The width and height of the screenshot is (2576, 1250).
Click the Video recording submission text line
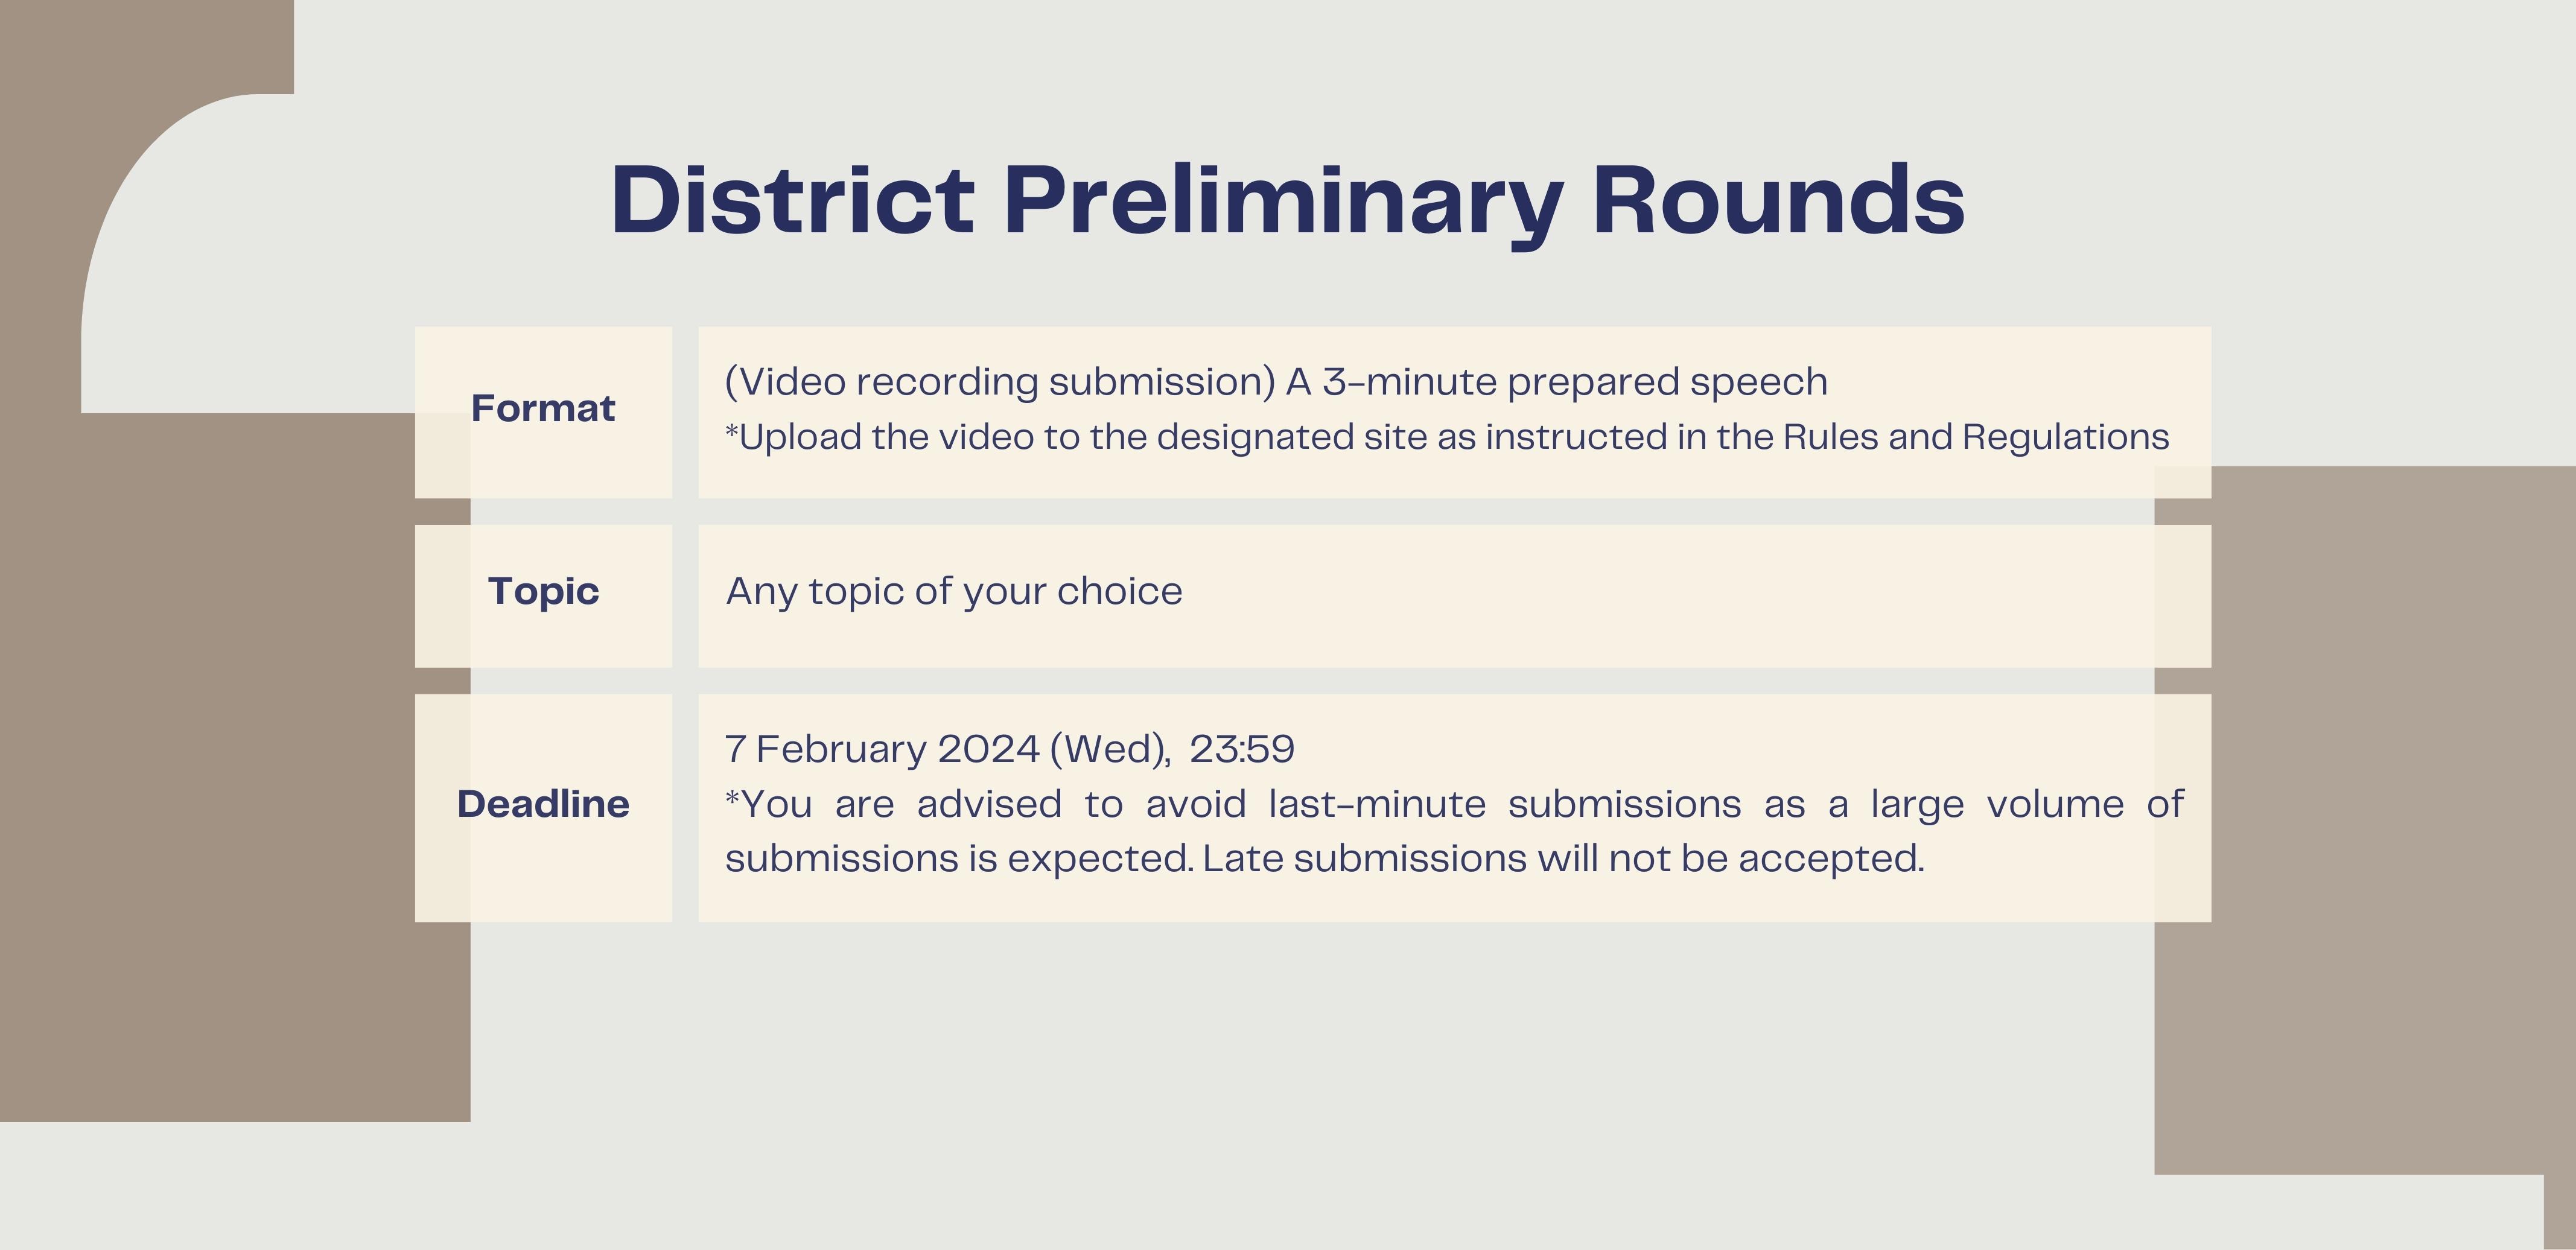[1276, 382]
